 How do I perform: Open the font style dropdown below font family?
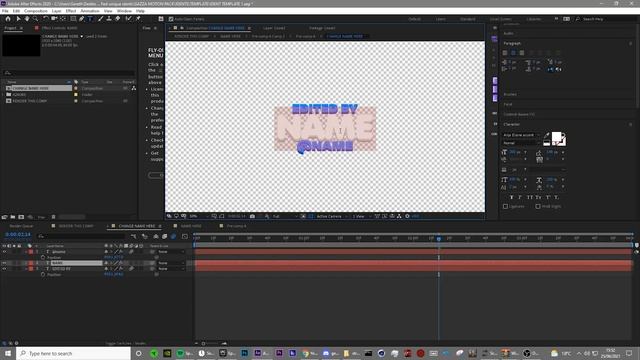click(x=521, y=143)
